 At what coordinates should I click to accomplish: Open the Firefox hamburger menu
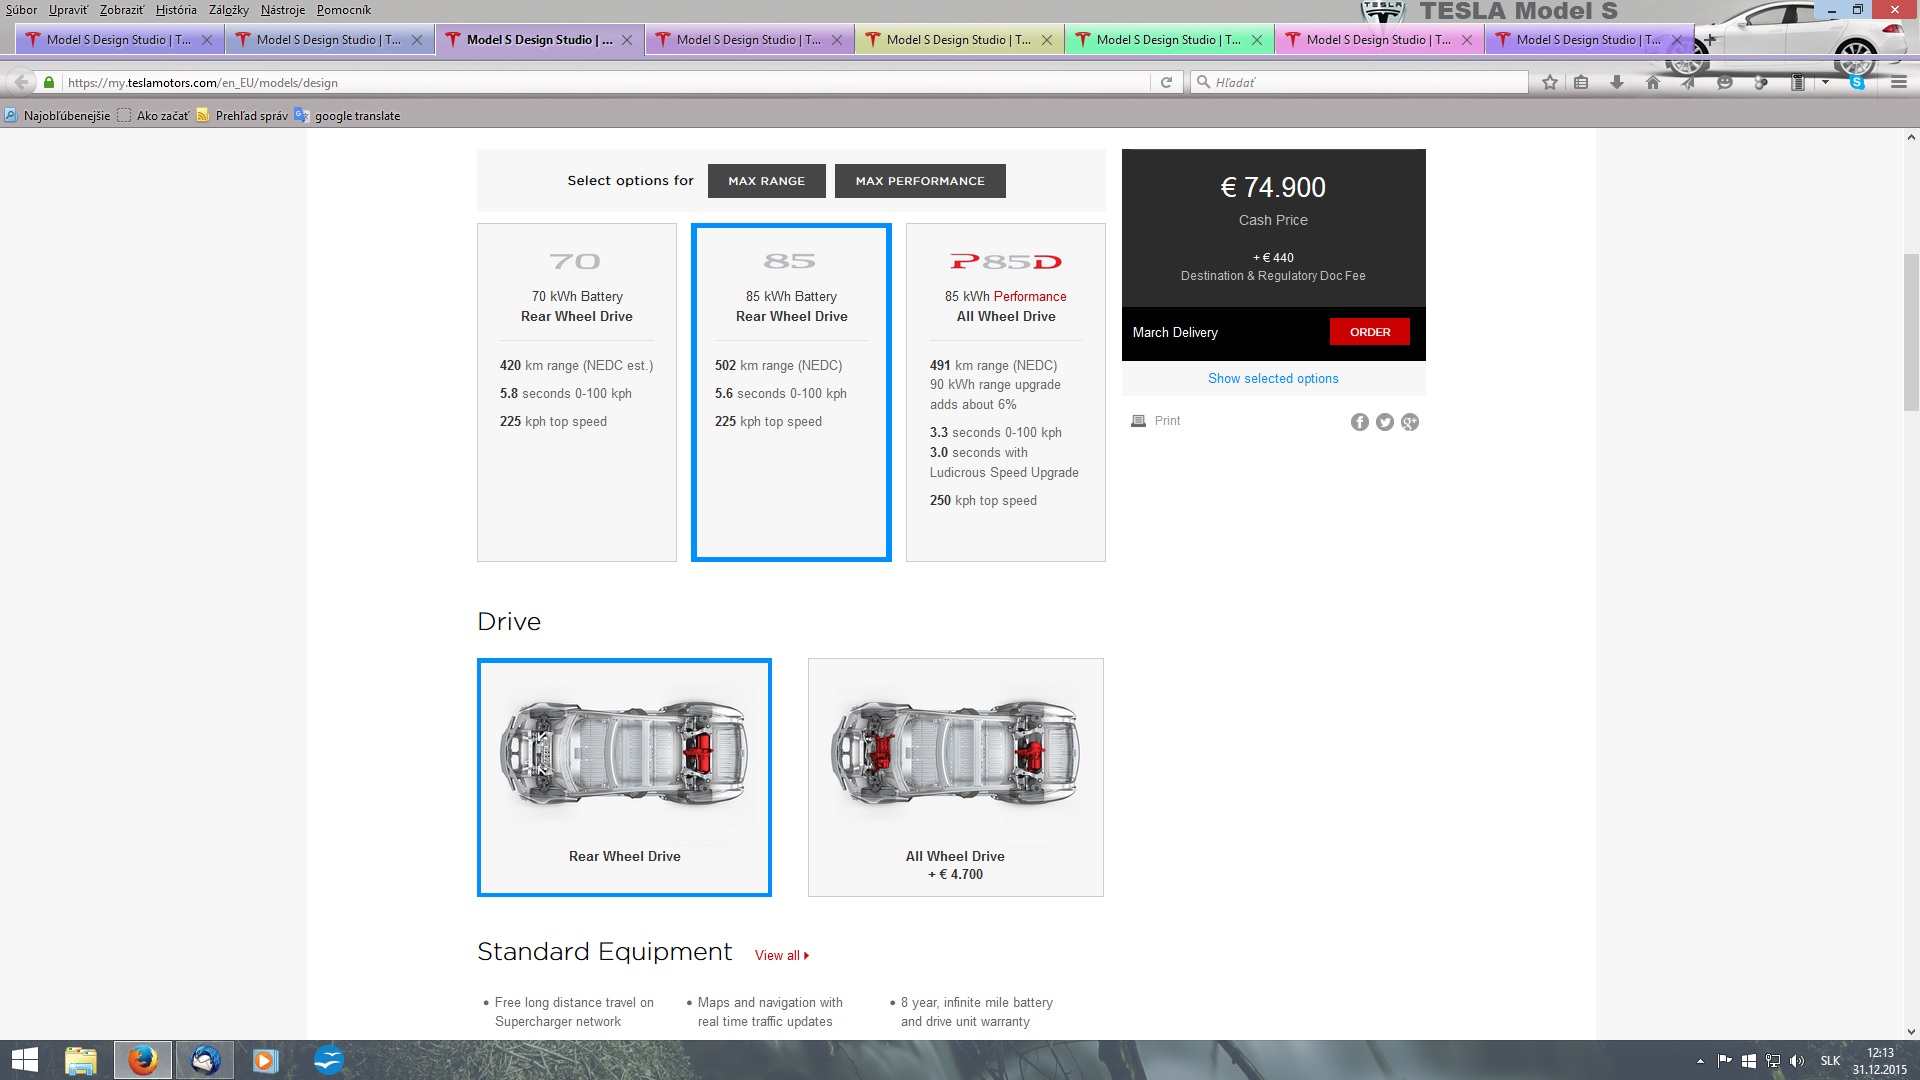pos(1899,82)
